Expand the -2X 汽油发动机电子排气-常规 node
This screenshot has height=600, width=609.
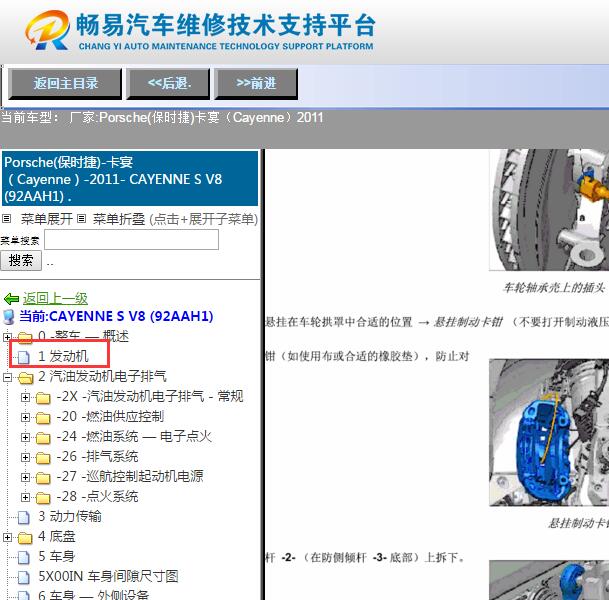coord(25,397)
